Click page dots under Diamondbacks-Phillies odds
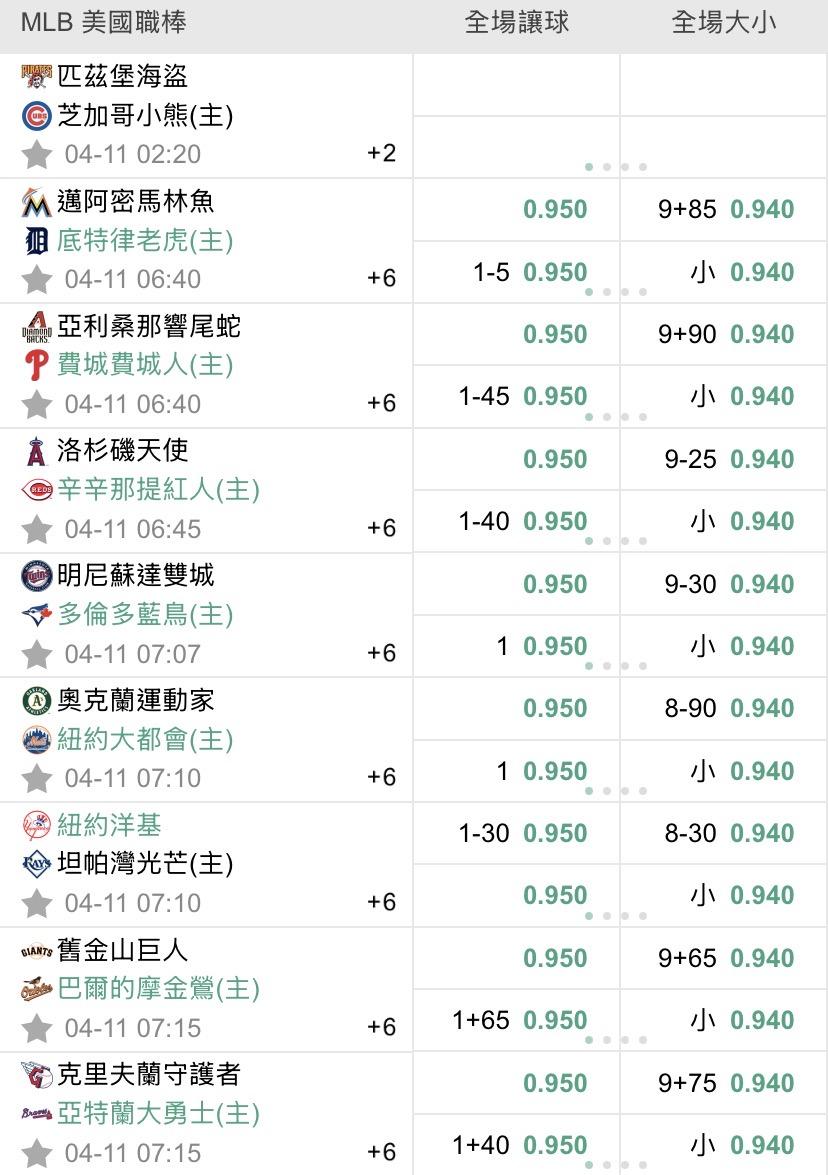The width and height of the screenshot is (828, 1175). [x=616, y=417]
